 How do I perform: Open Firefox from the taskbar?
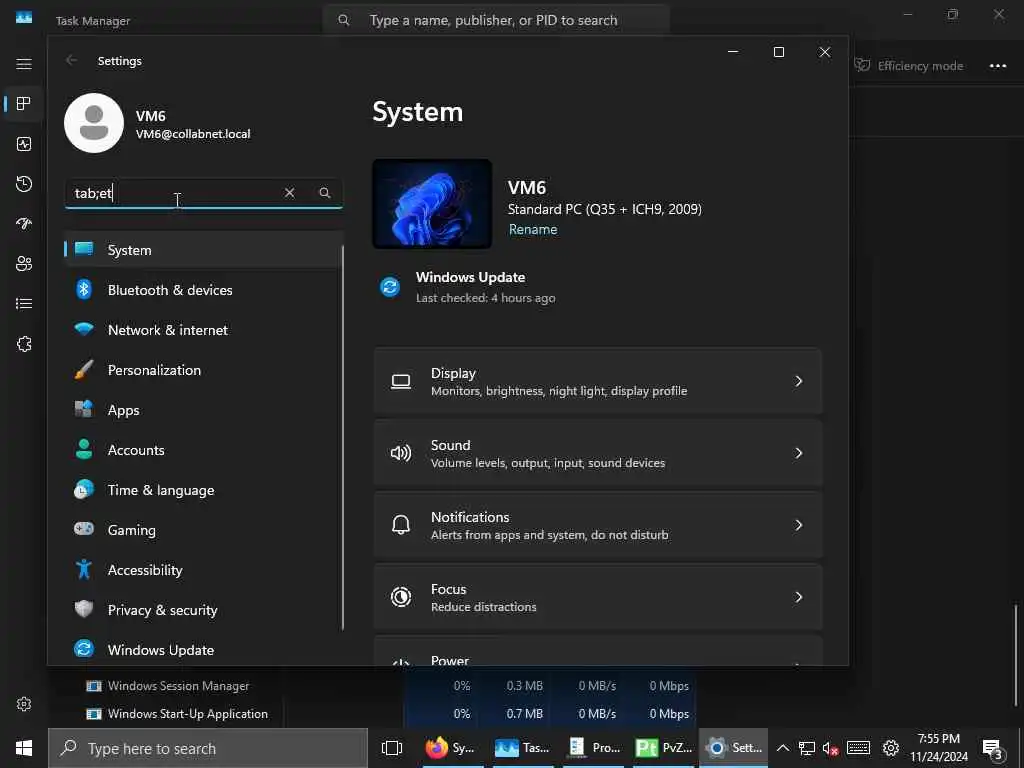[x=450, y=748]
